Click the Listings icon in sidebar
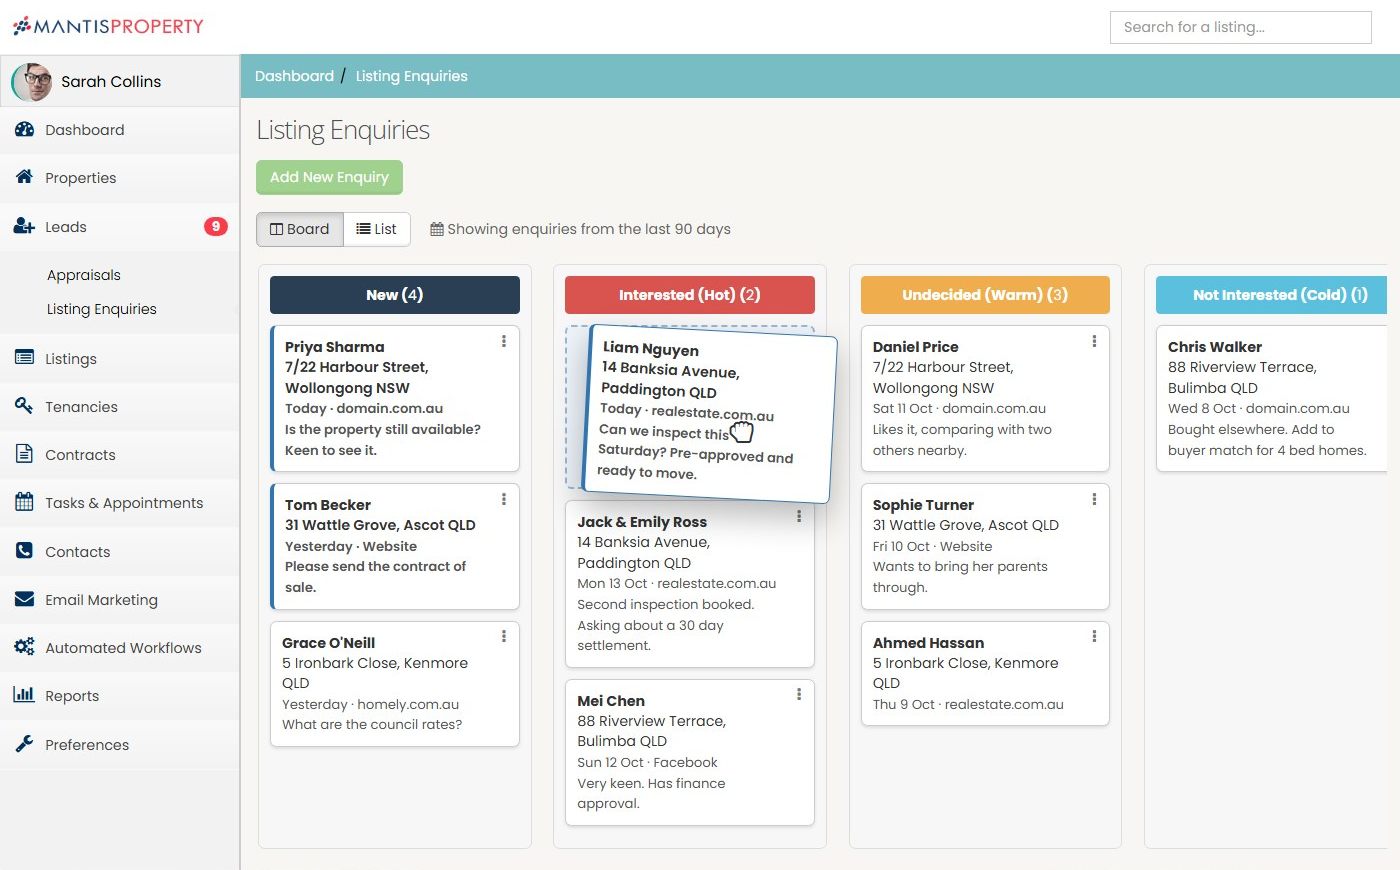Image resolution: width=1400 pixels, height=870 pixels. (x=24, y=358)
